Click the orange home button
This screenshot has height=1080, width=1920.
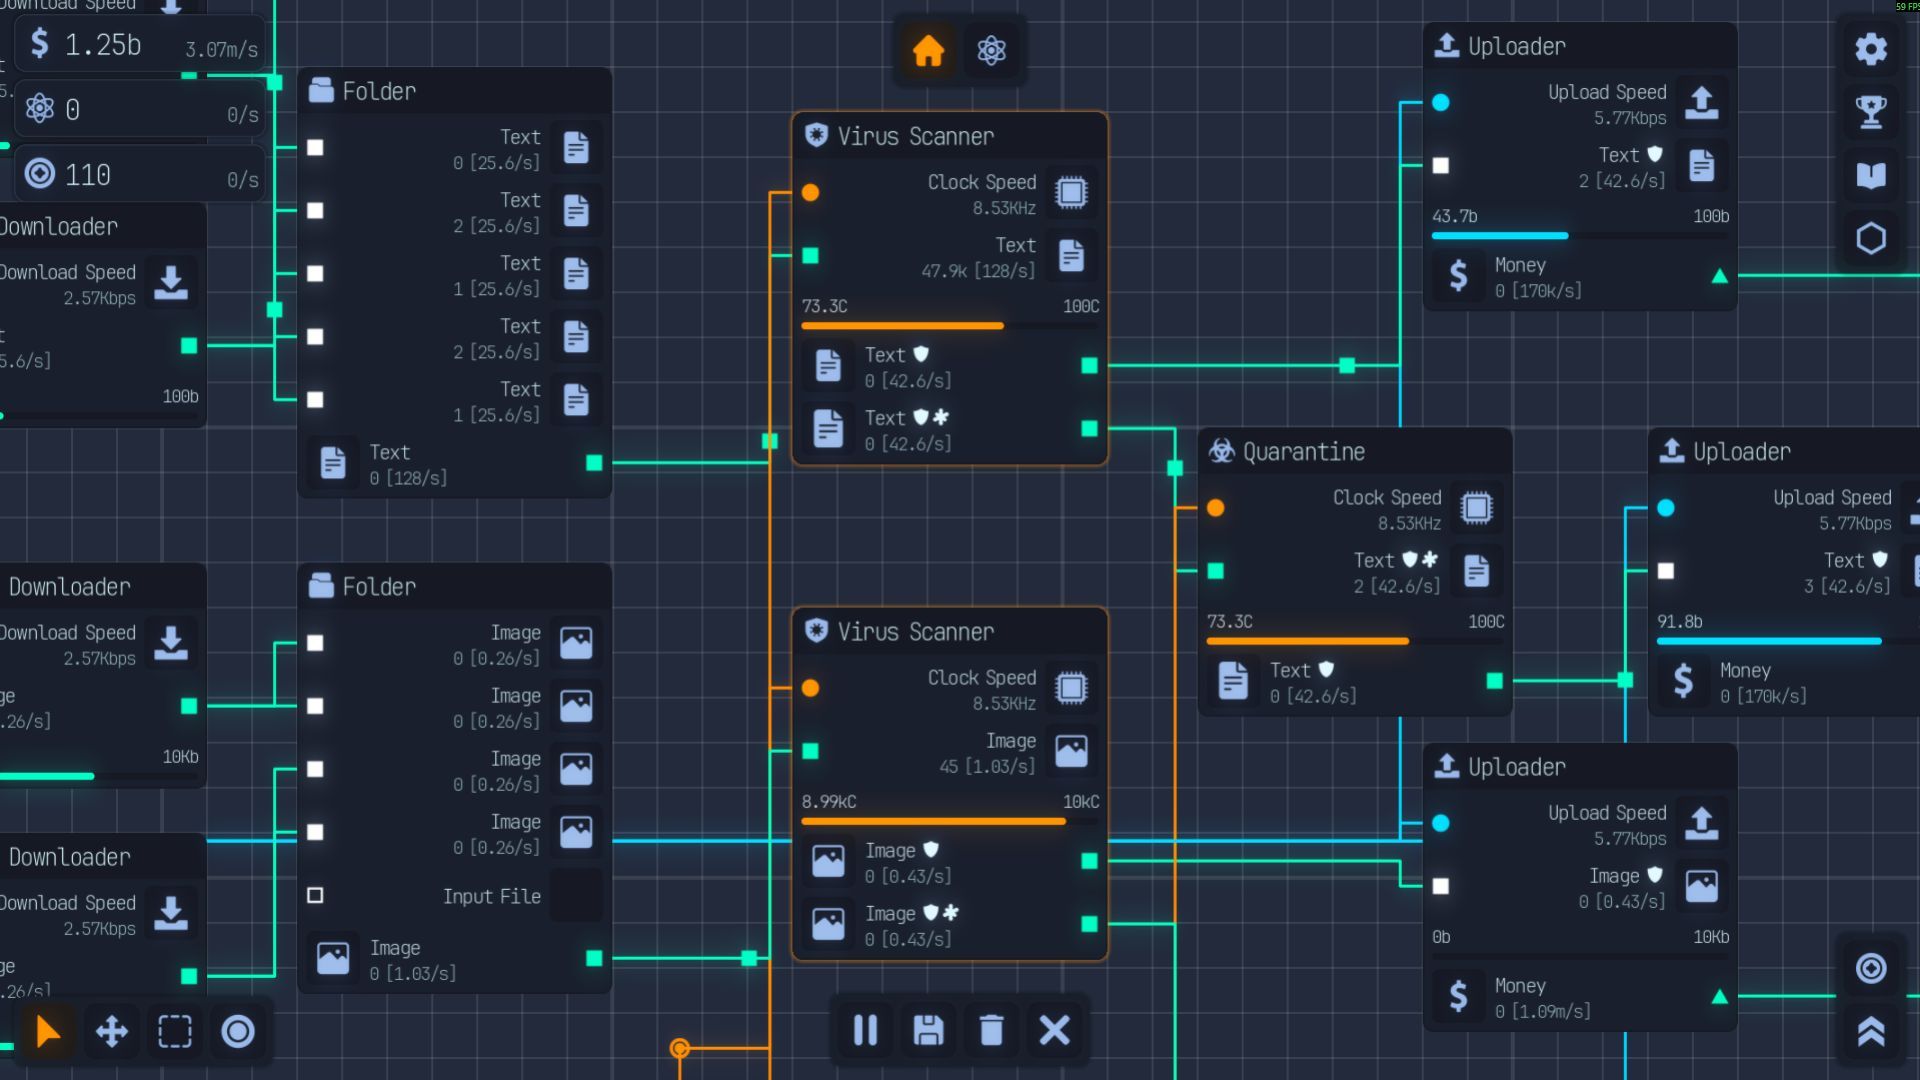point(928,50)
